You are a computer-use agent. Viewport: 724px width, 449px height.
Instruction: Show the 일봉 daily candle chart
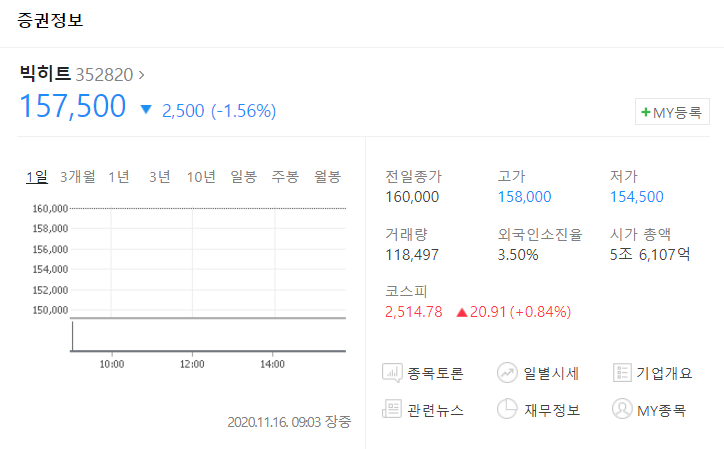[x=243, y=176]
